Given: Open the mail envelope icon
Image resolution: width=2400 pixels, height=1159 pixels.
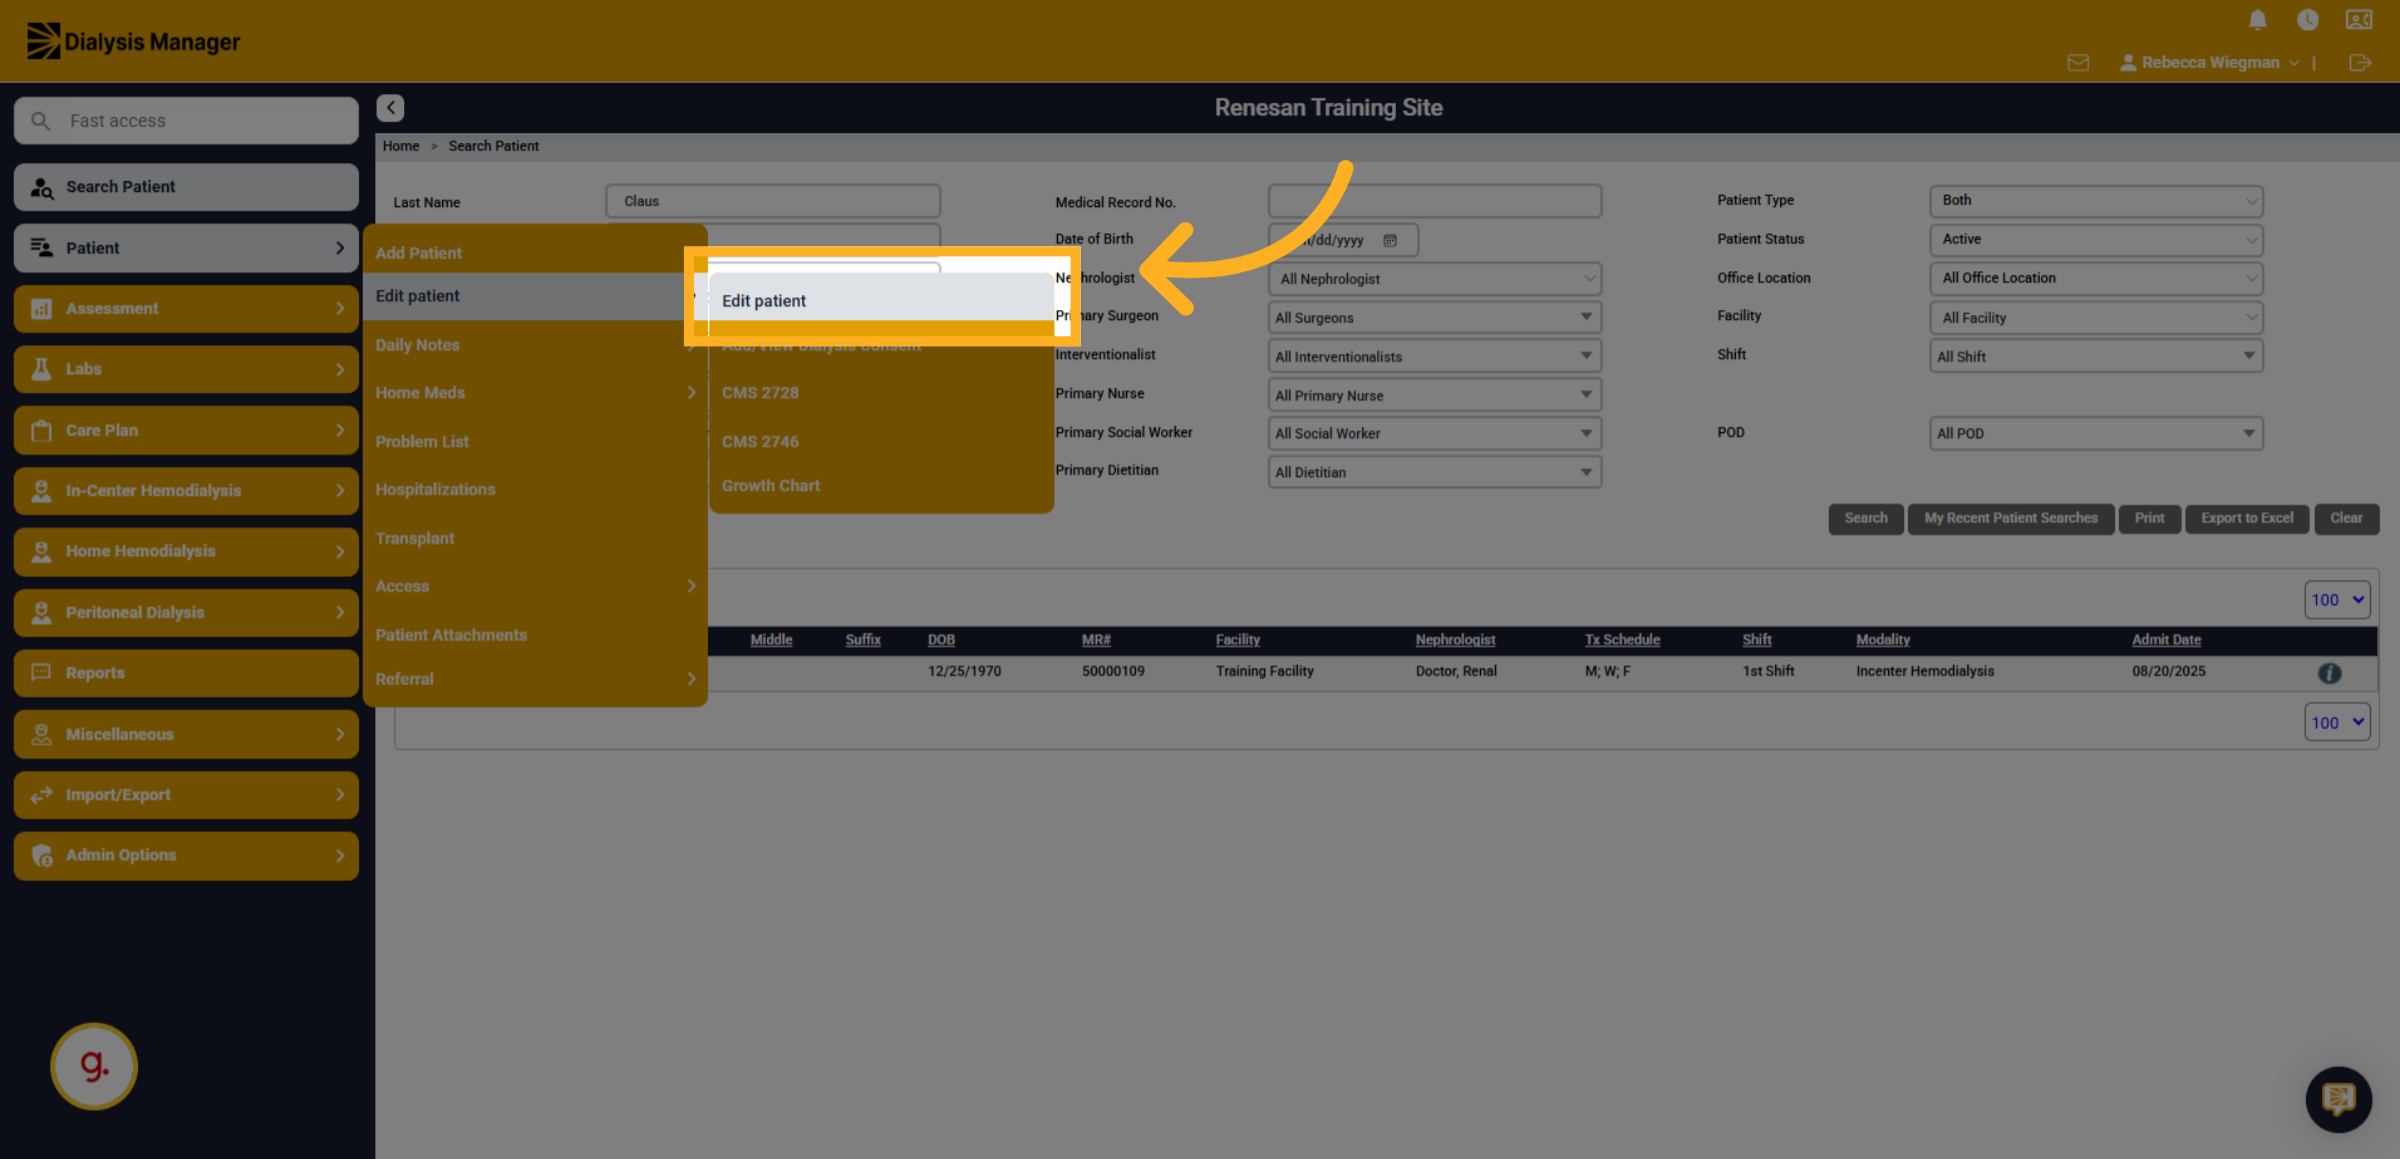Looking at the screenshot, I should tap(2078, 63).
